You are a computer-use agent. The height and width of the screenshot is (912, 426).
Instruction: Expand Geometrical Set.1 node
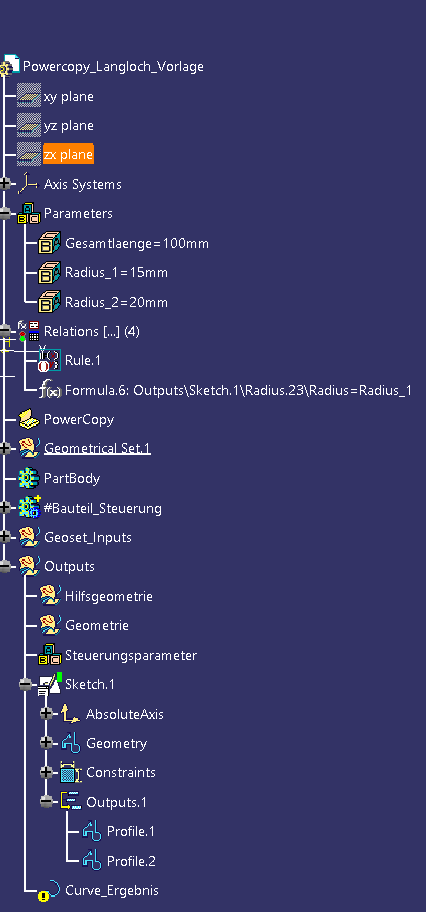tap(6, 448)
